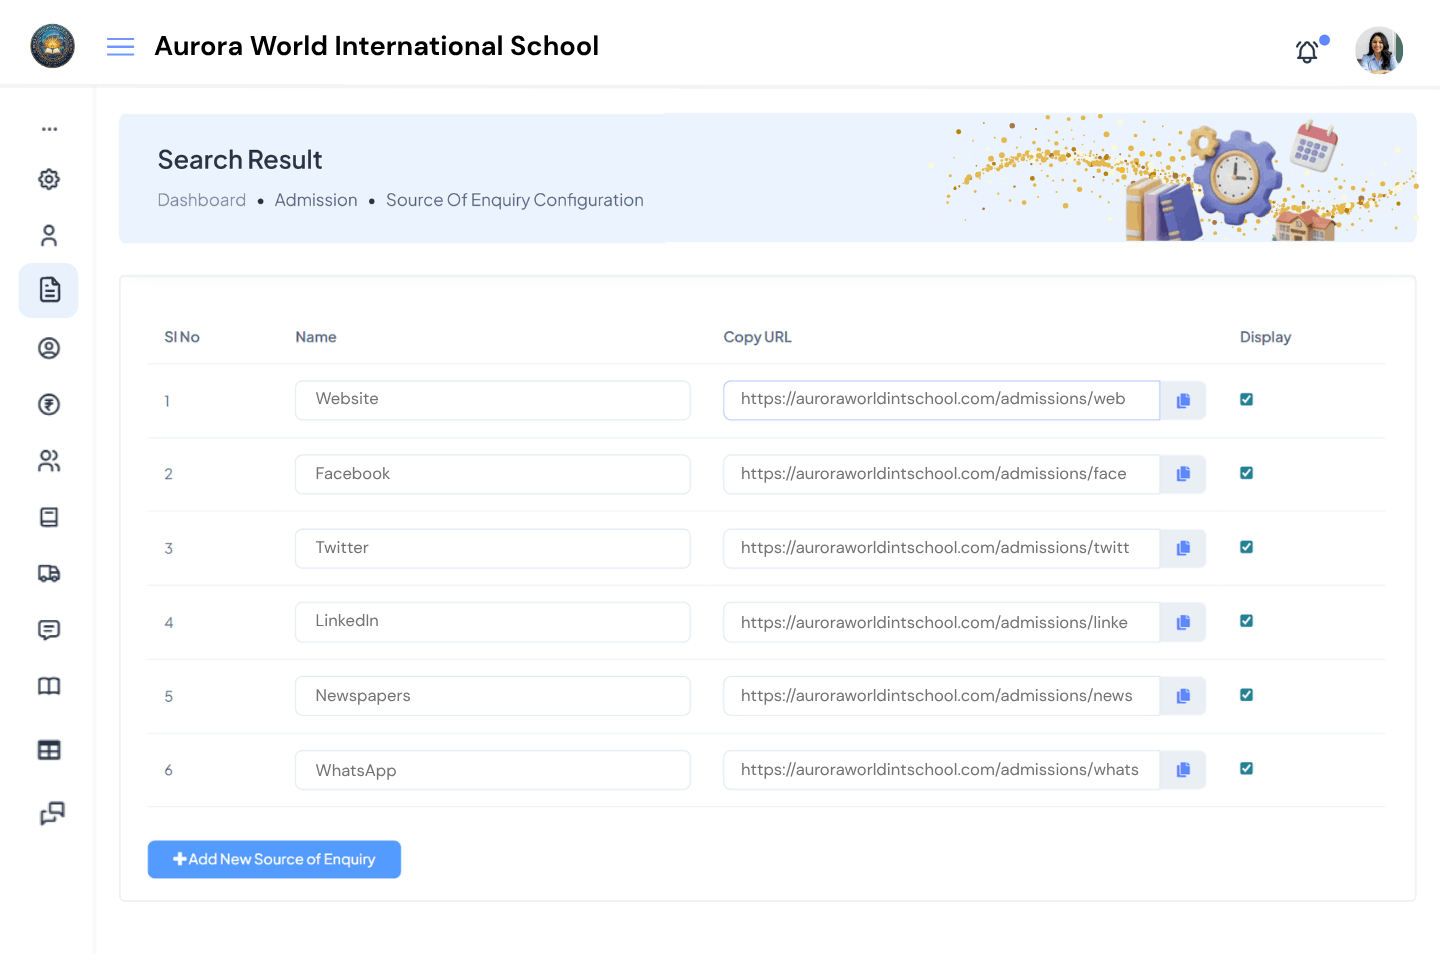
Task: Toggle the Display checkbox for LinkedIn
Action: 1246,620
